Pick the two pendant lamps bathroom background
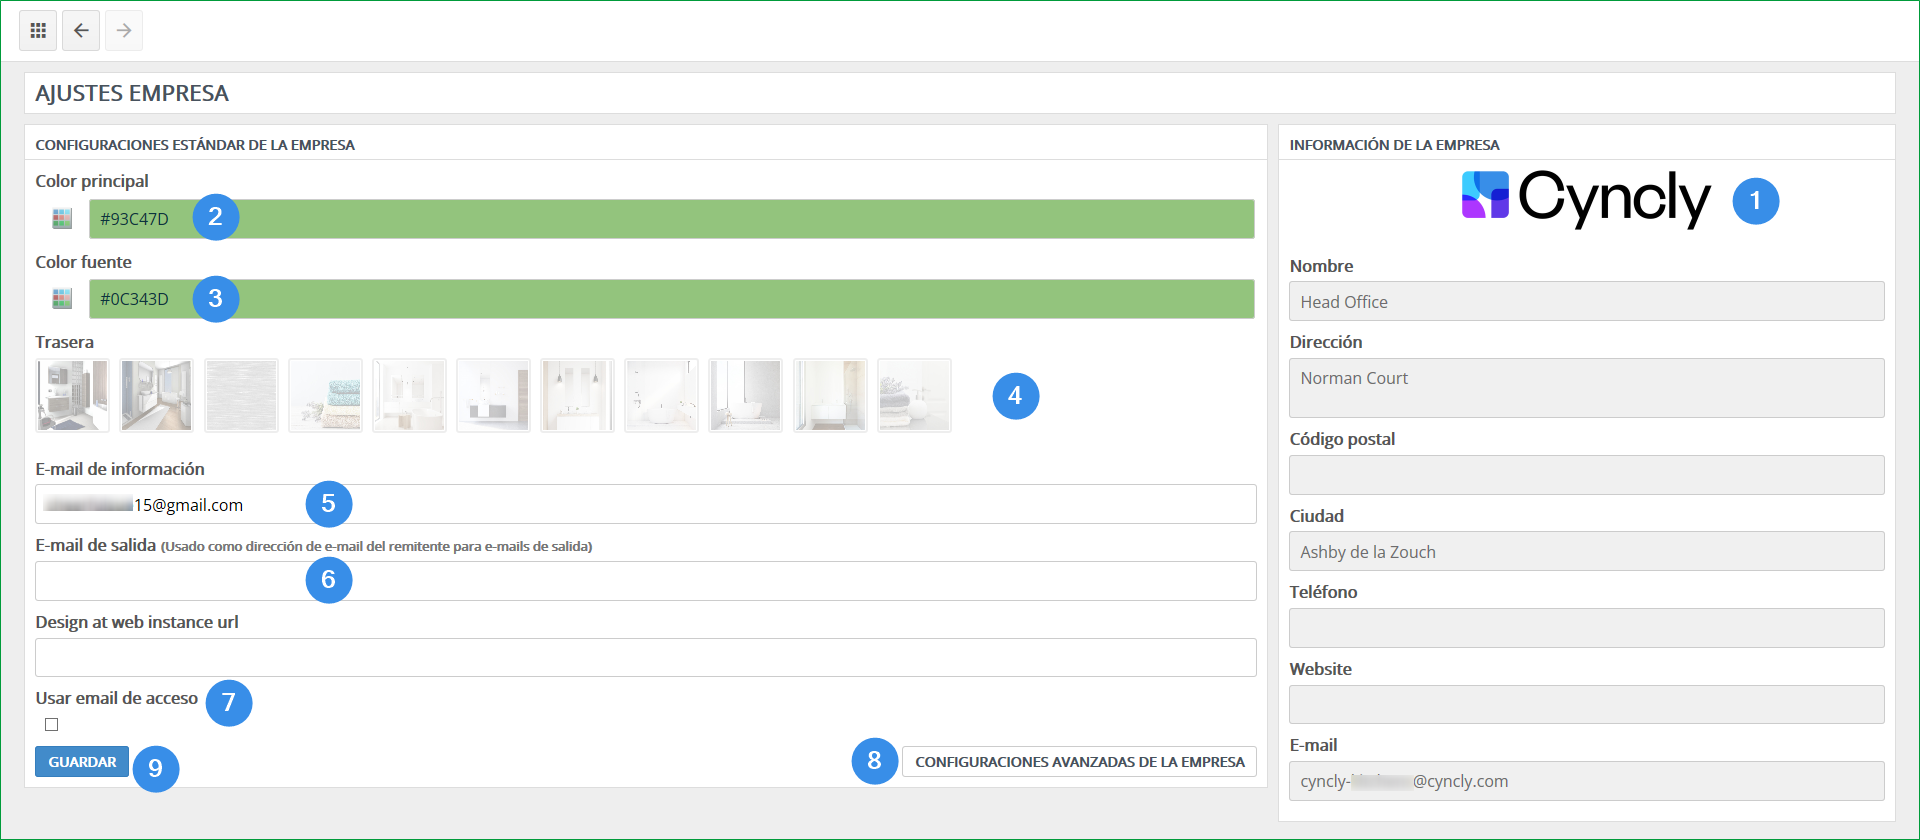 pyautogui.click(x=577, y=395)
